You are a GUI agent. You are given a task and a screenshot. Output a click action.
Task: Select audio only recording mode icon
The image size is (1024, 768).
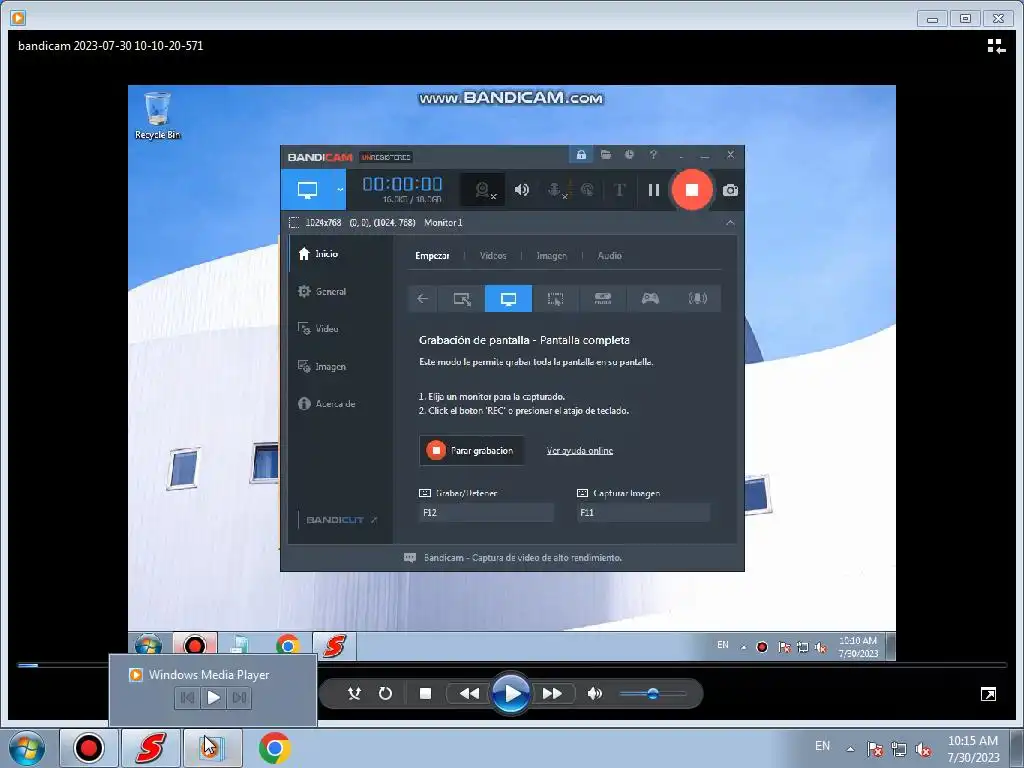(x=697, y=298)
